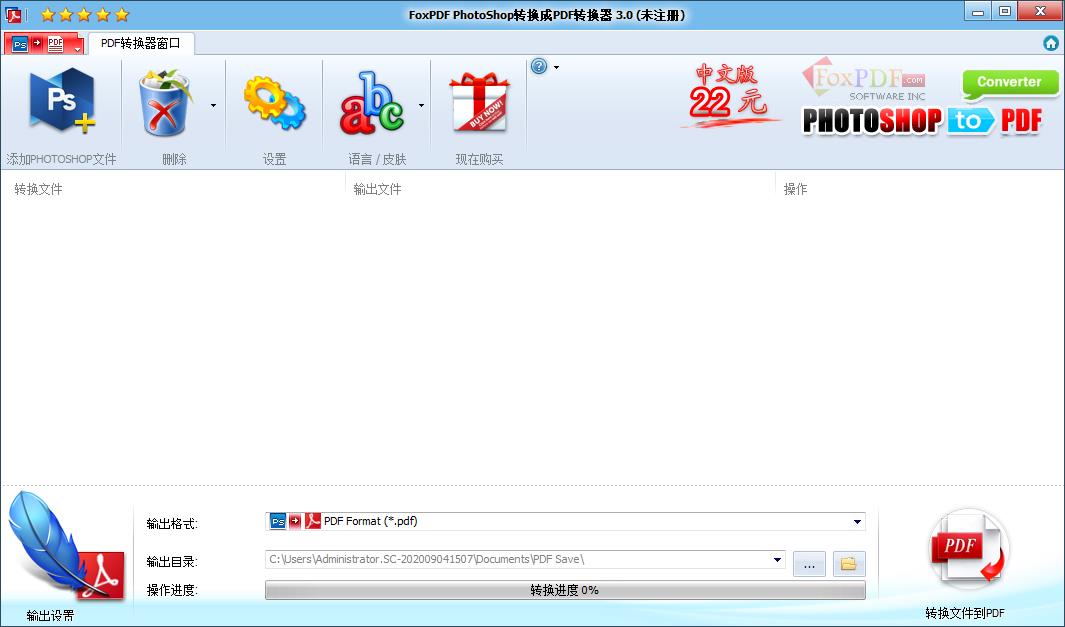The width and height of the screenshot is (1065, 627).
Task: Click the 中文版 22元 price banner
Action: pyautogui.click(x=729, y=97)
